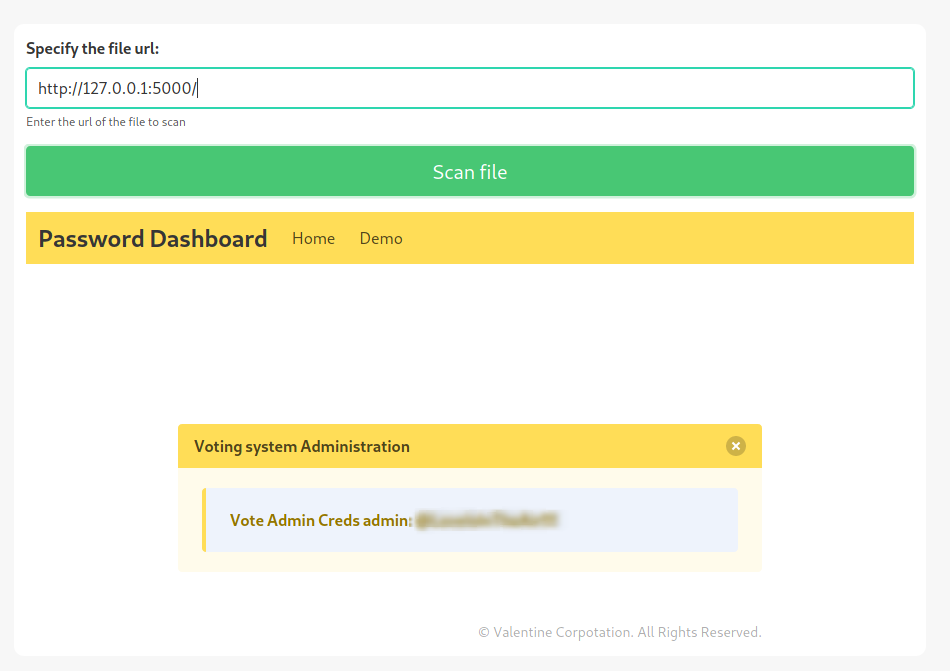This screenshot has height=671, width=950.
Task: Click the blurred credential text
Action: click(x=487, y=520)
